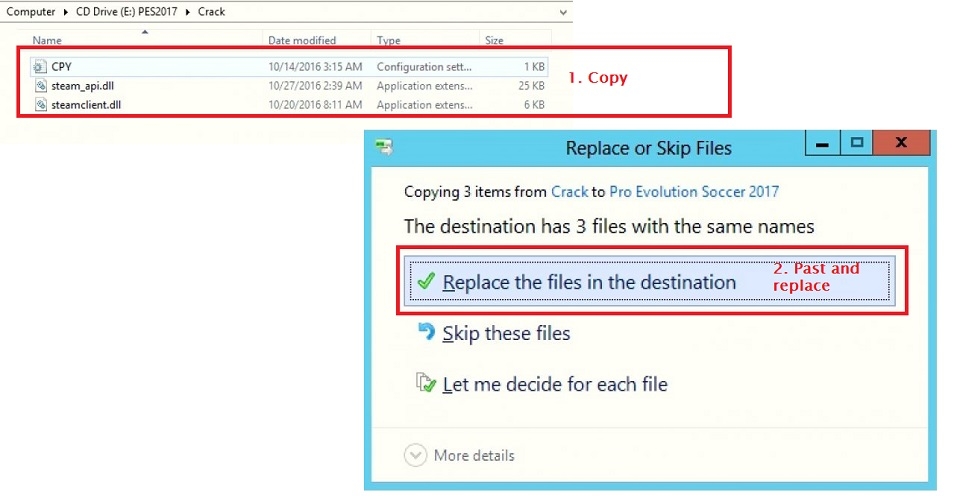Image resolution: width=960 pixels, height=501 pixels.
Task: Click the 10/20/2016 8:11 AM date cell
Action: 315,105
